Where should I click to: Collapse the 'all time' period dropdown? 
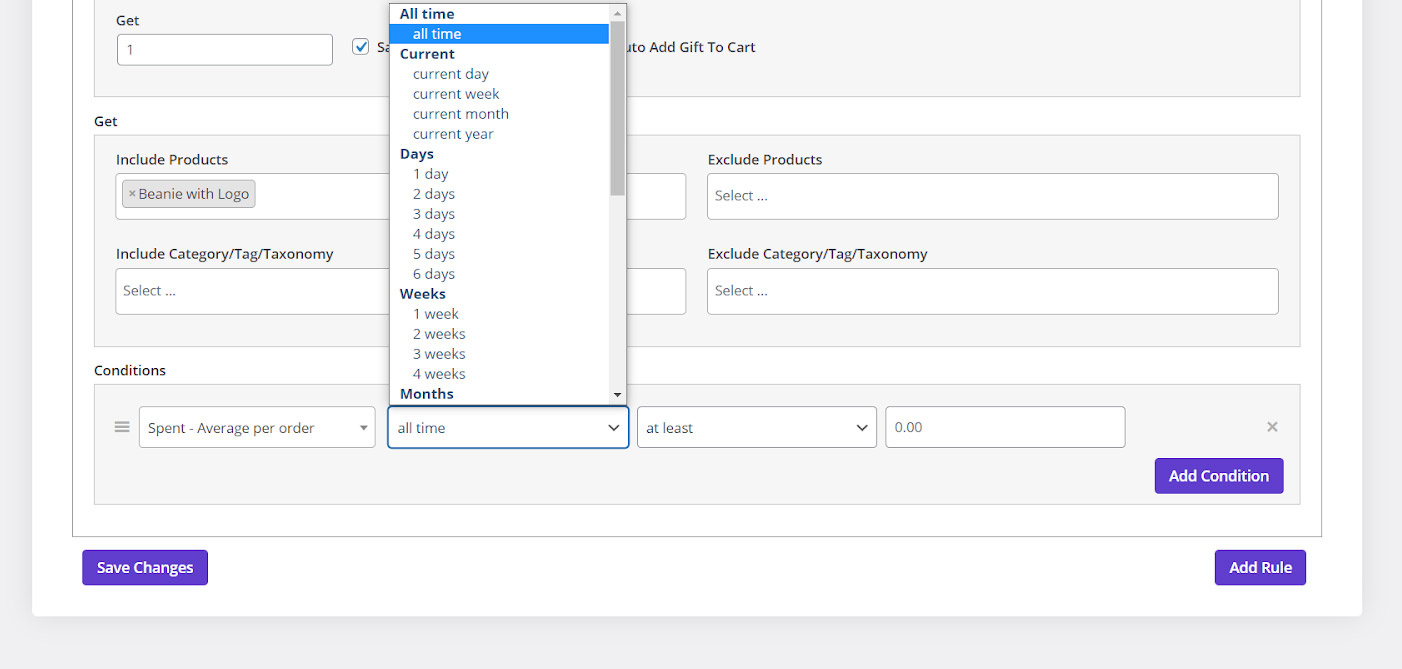pos(508,427)
